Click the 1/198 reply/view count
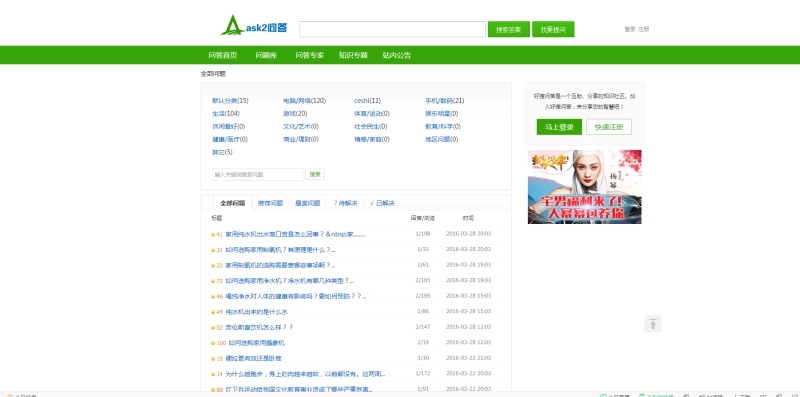800x397 pixels. coord(423,234)
